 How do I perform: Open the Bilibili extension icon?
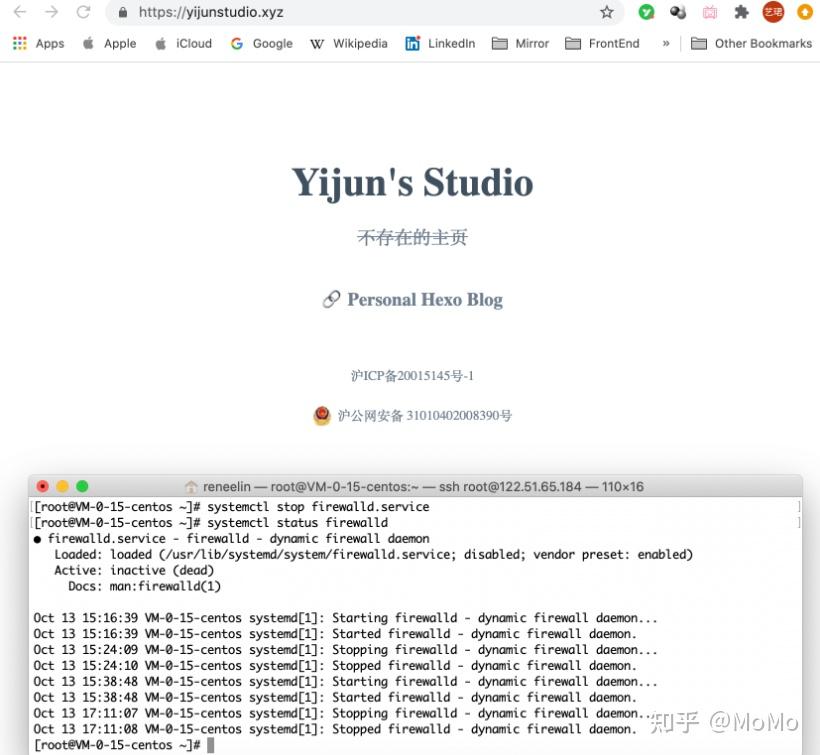pyautogui.click(x=710, y=14)
